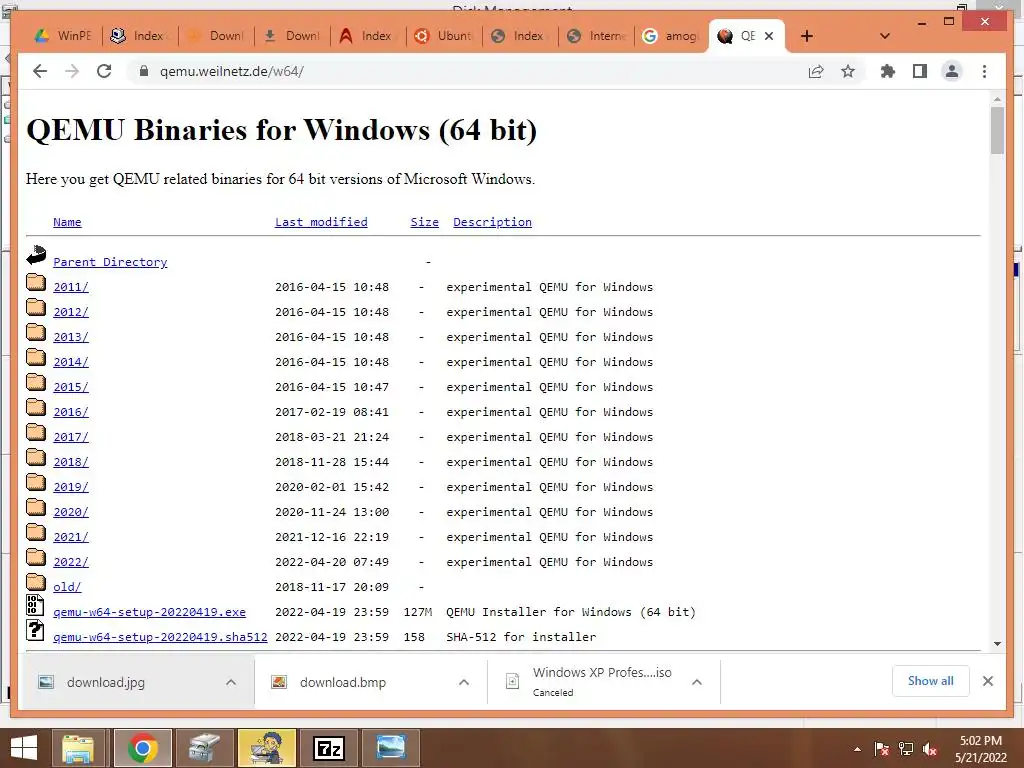Click the page vertical scrollbar thumb

coord(997,131)
